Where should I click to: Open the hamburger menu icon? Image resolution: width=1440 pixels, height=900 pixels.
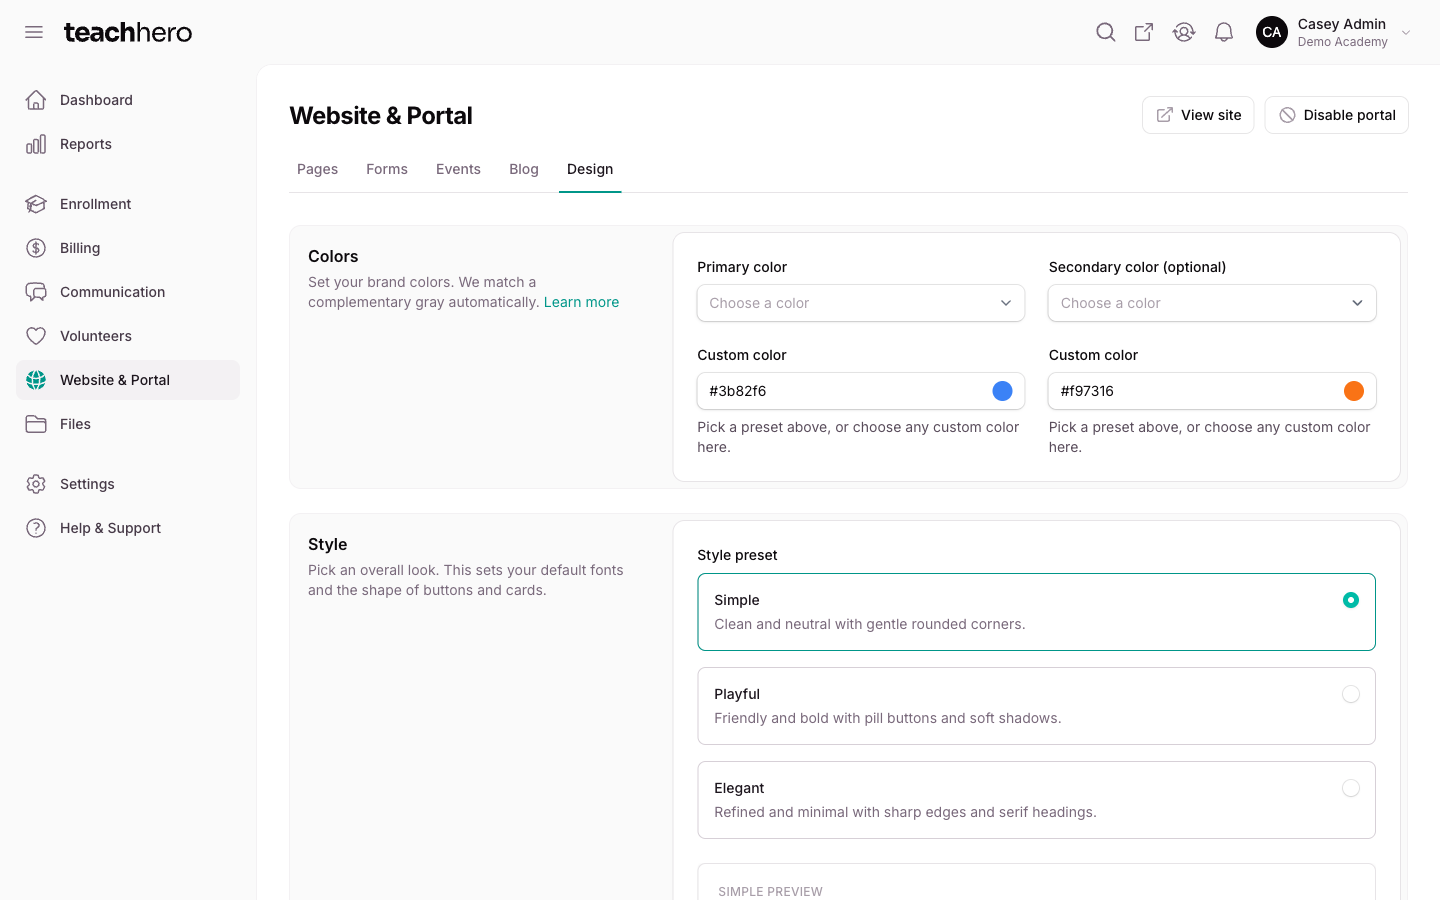[34, 32]
